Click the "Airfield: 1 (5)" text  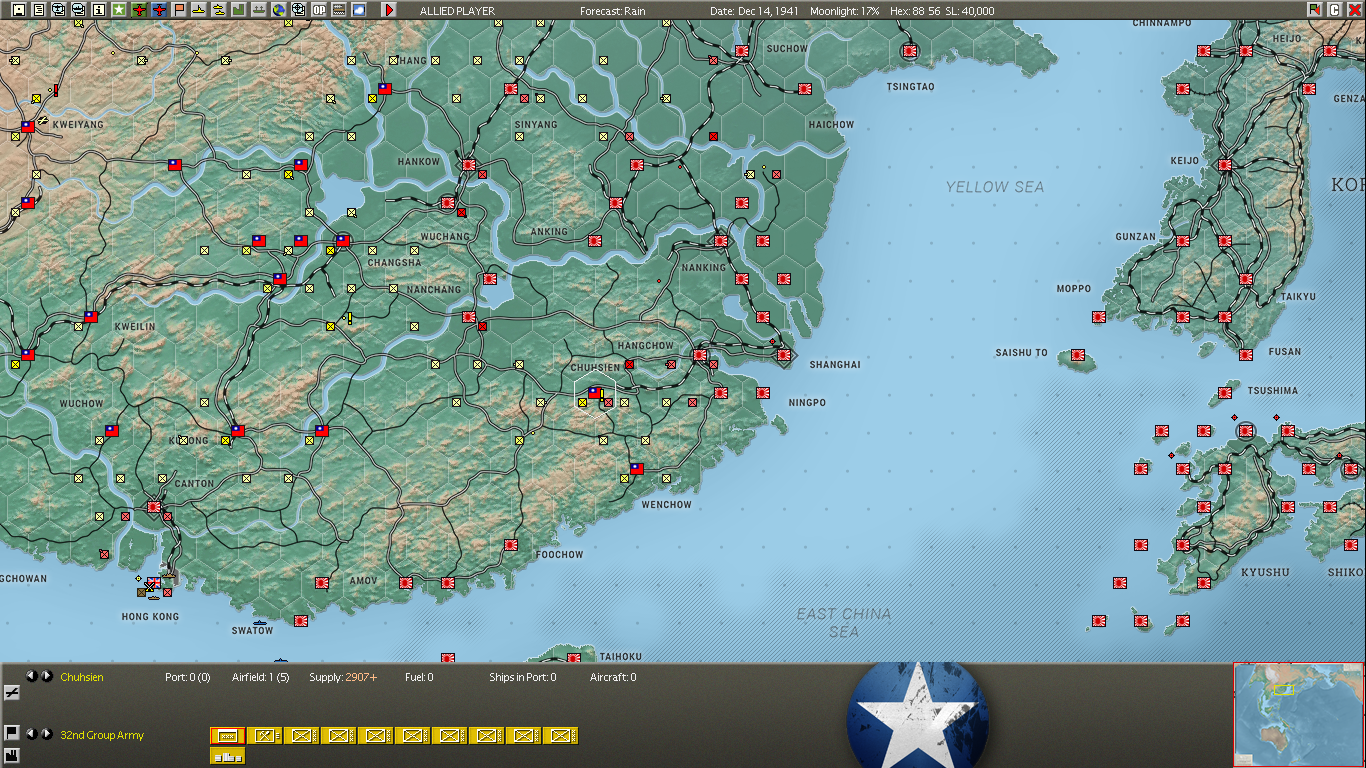(x=261, y=678)
